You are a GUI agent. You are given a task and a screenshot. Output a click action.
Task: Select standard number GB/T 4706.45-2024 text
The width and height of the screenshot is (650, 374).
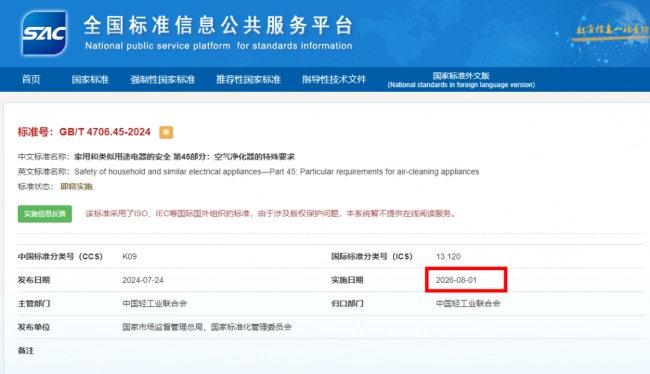104,132
